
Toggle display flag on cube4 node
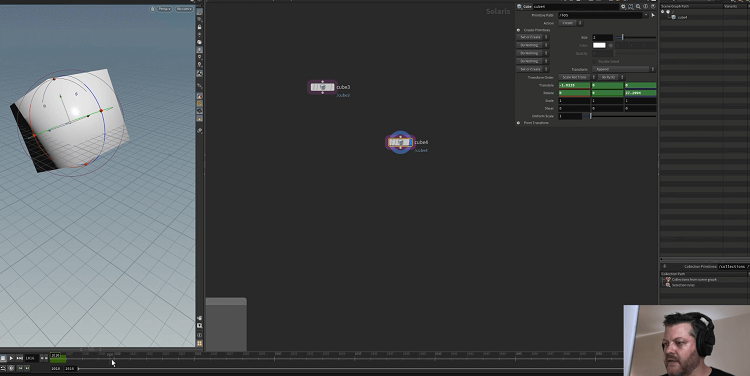point(409,143)
